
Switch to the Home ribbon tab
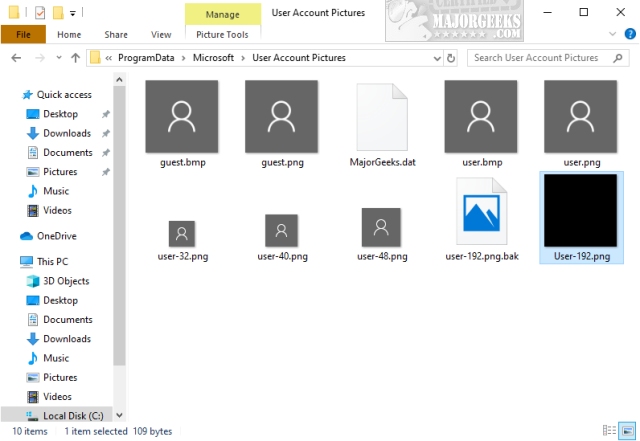pos(69,35)
